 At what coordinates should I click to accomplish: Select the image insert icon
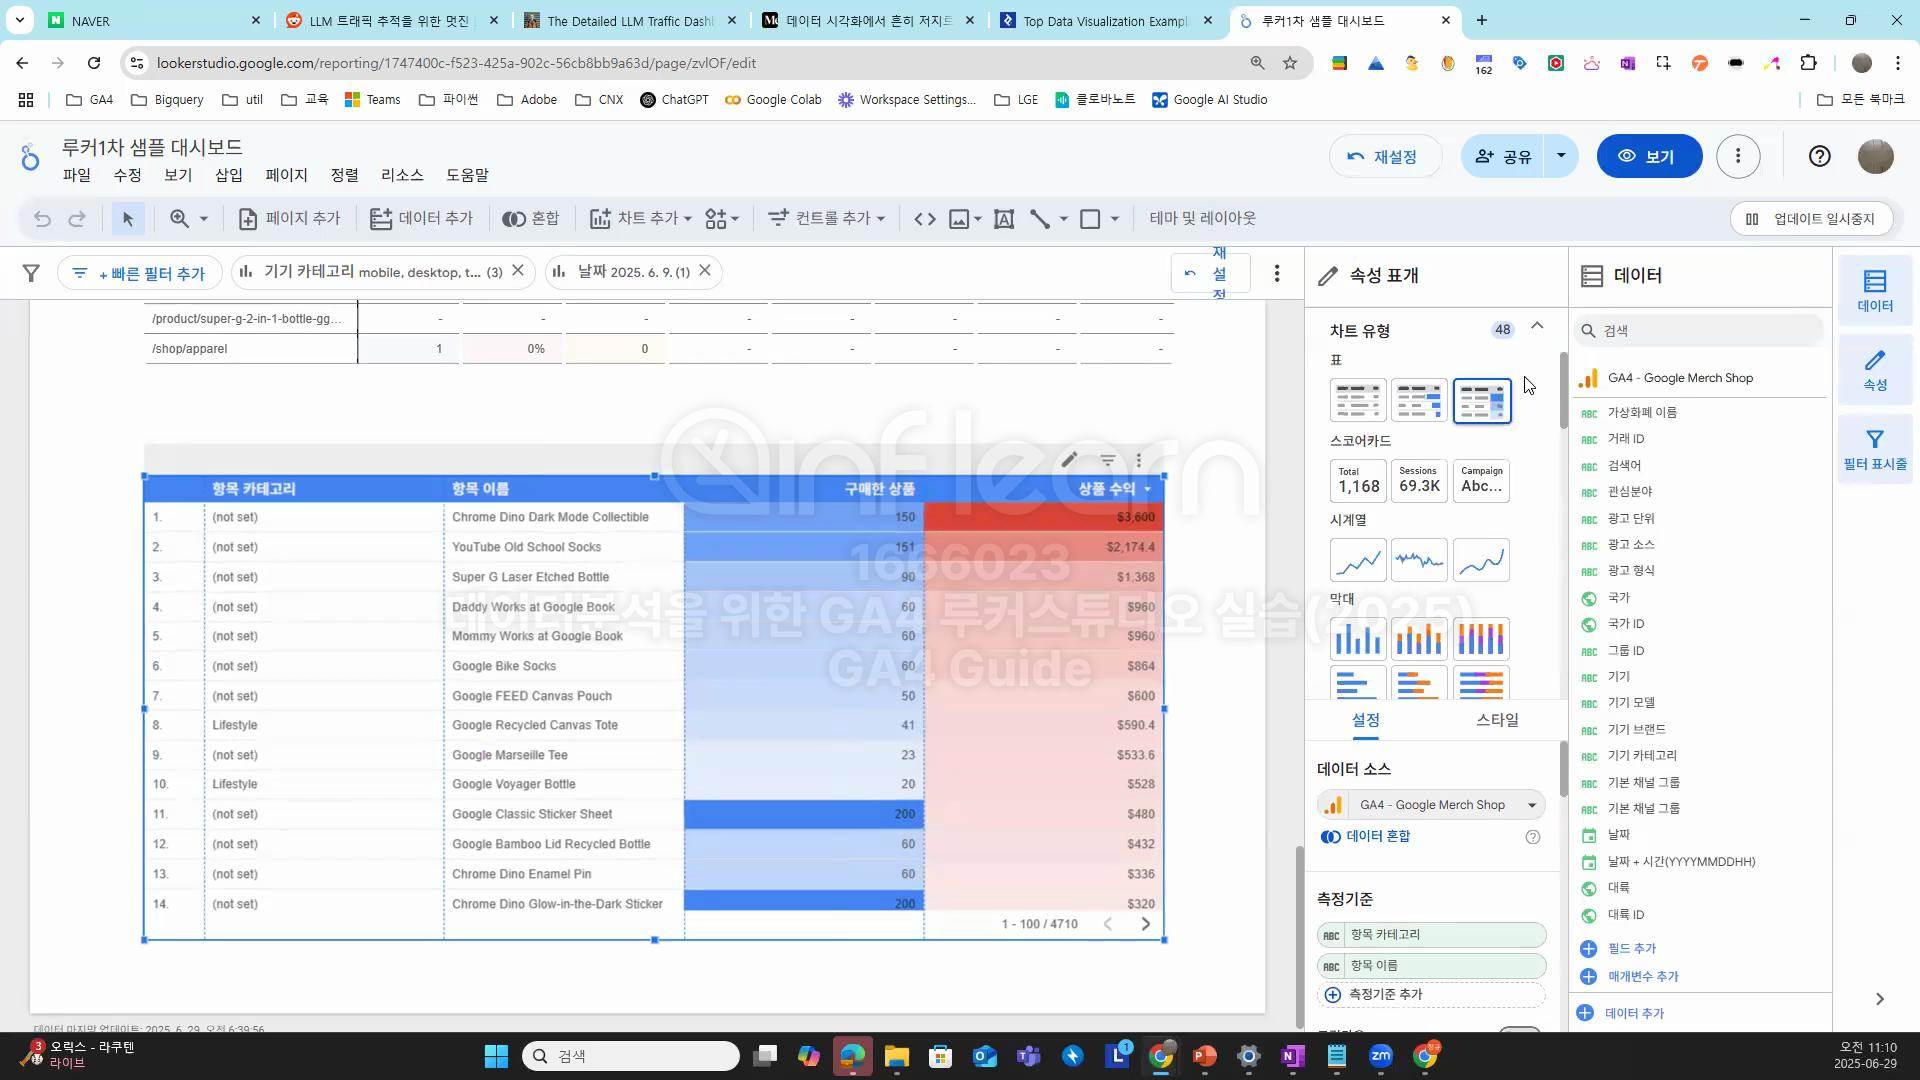(x=959, y=219)
